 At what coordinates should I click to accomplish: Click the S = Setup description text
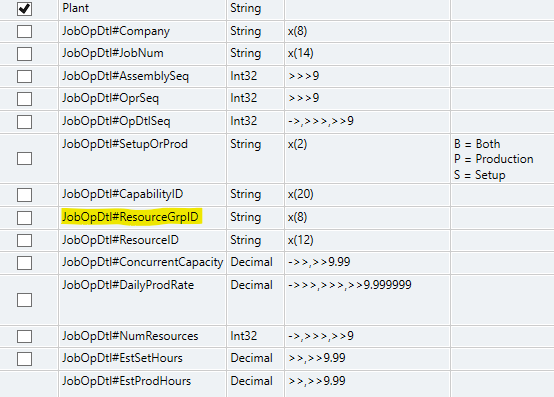(x=480, y=175)
